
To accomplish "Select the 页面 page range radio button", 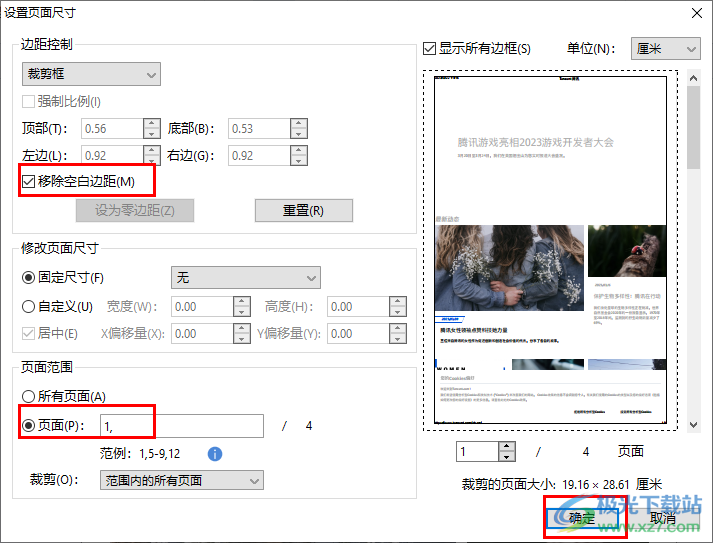I will tap(28, 426).
